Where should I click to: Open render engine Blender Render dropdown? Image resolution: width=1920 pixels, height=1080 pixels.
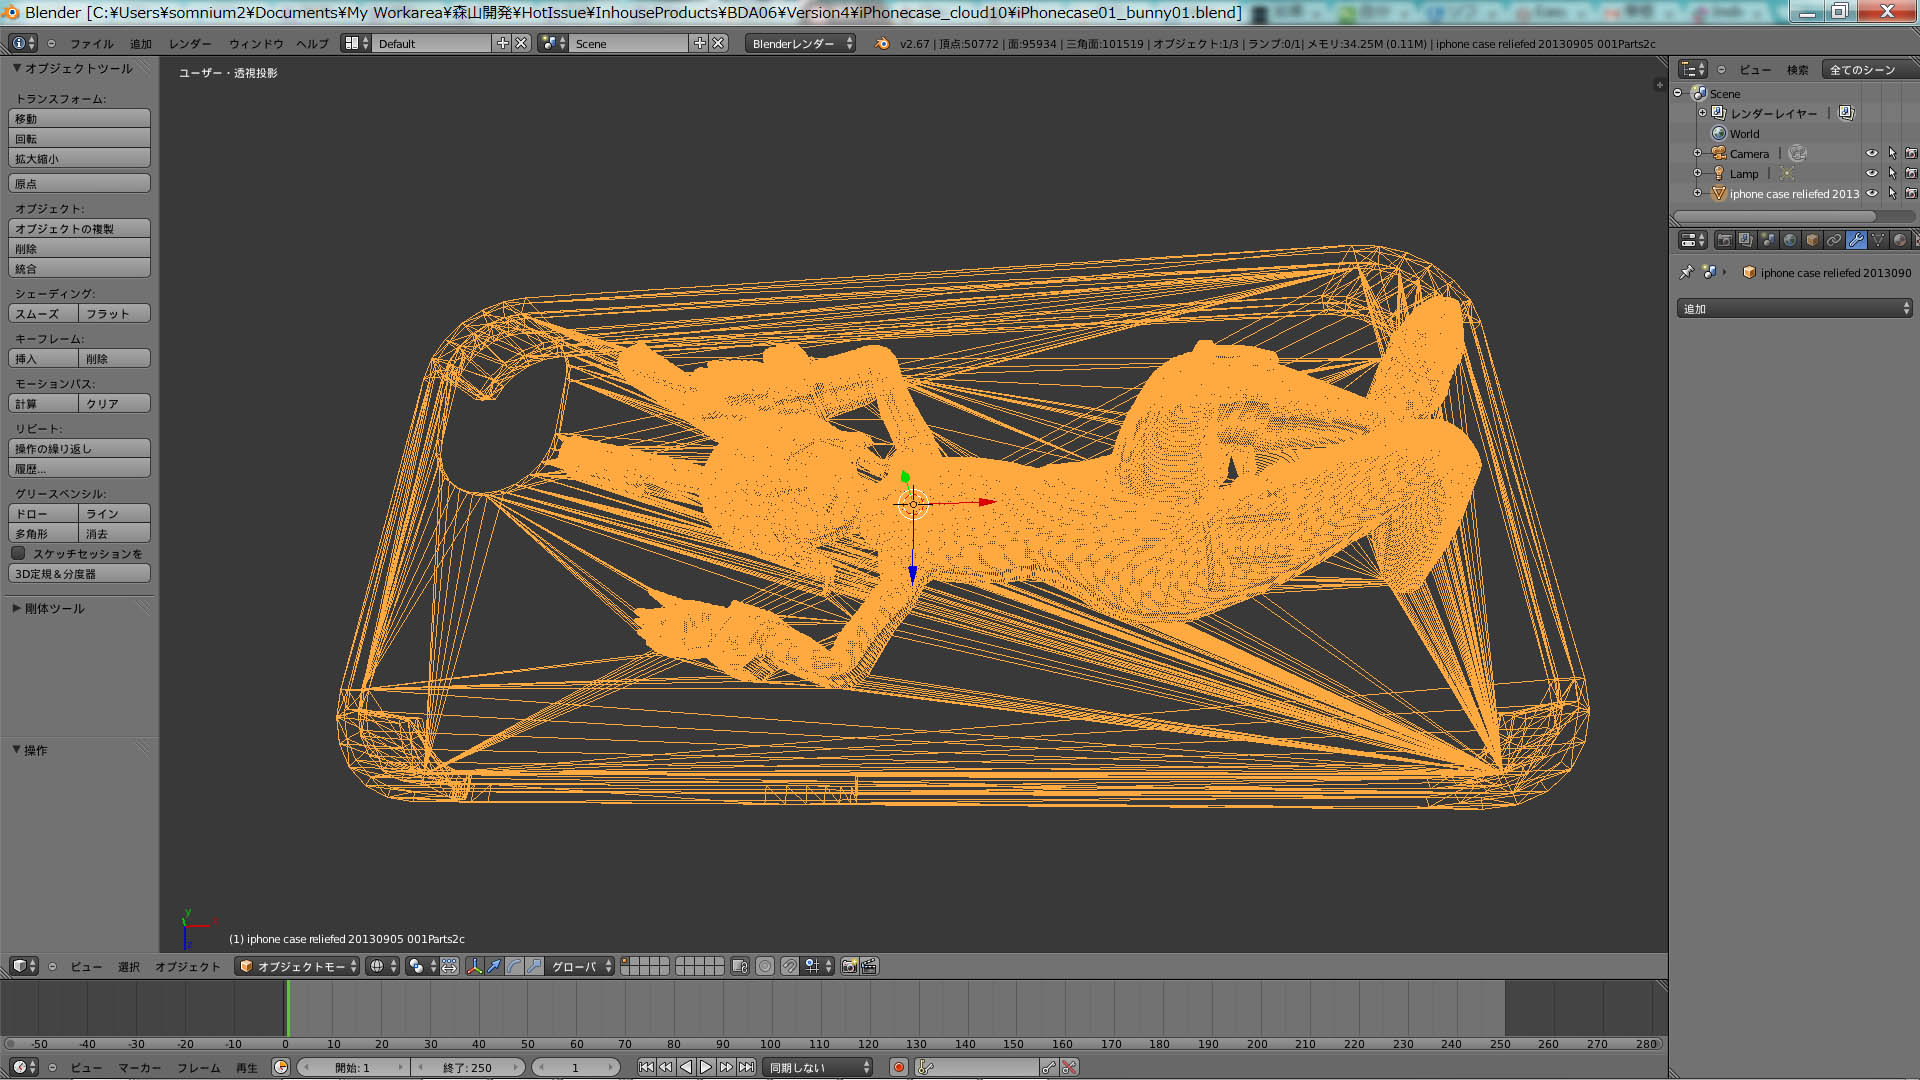point(800,44)
